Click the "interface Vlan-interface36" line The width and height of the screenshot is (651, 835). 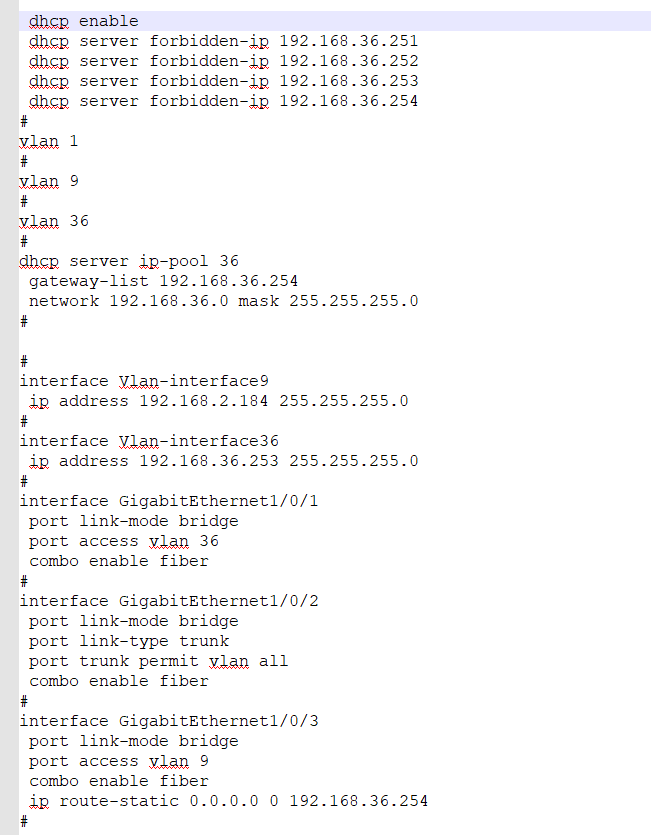point(149,441)
